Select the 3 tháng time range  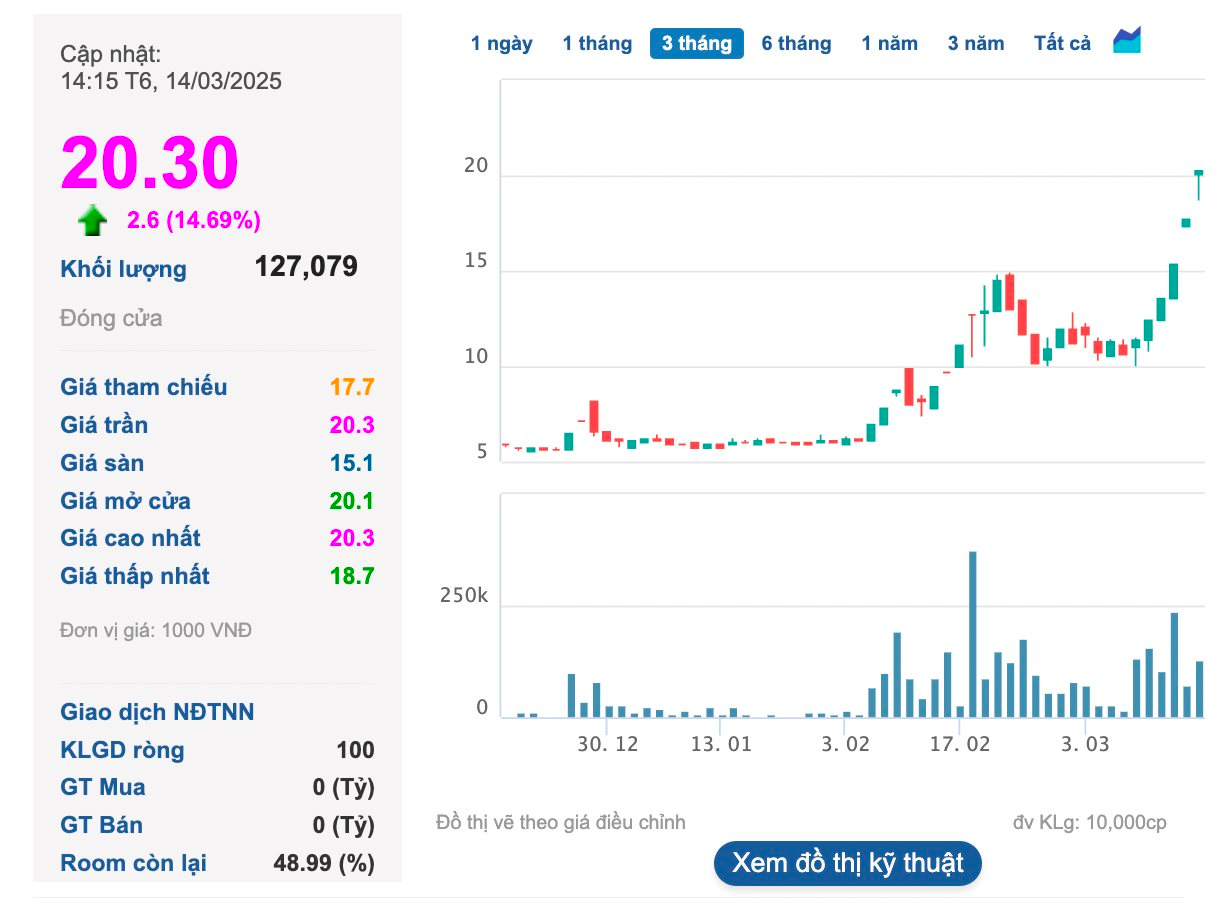(x=697, y=44)
